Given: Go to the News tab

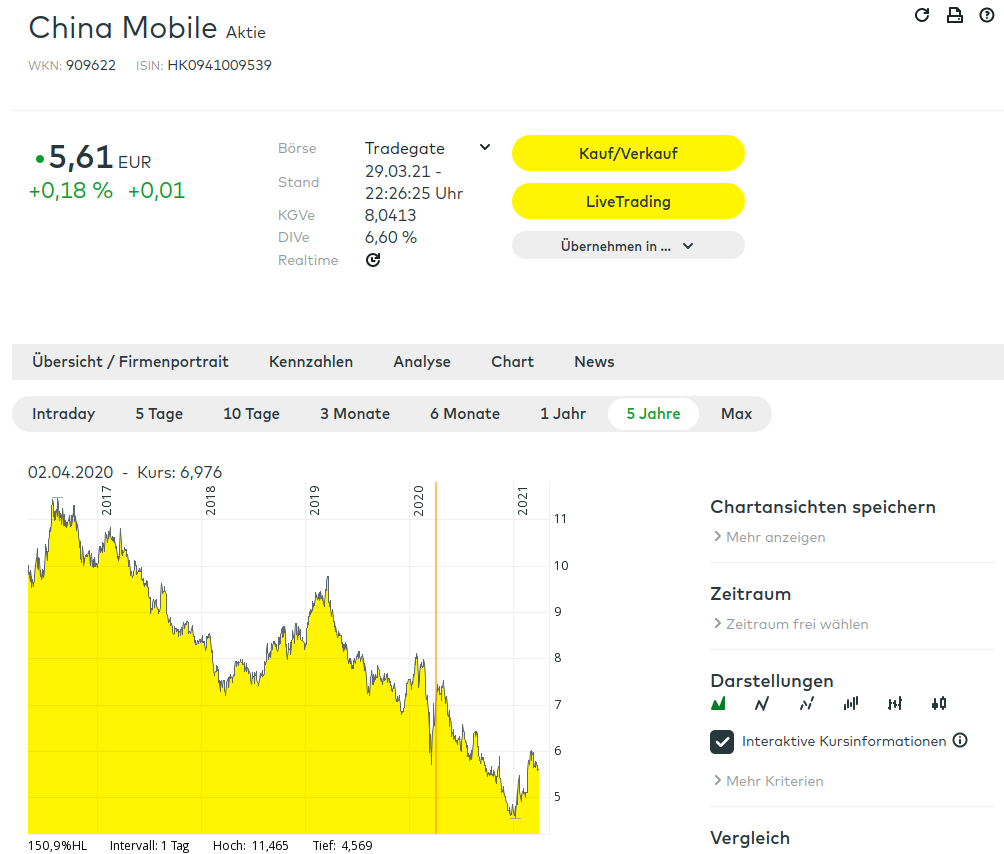Looking at the screenshot, I should (594, 362).
